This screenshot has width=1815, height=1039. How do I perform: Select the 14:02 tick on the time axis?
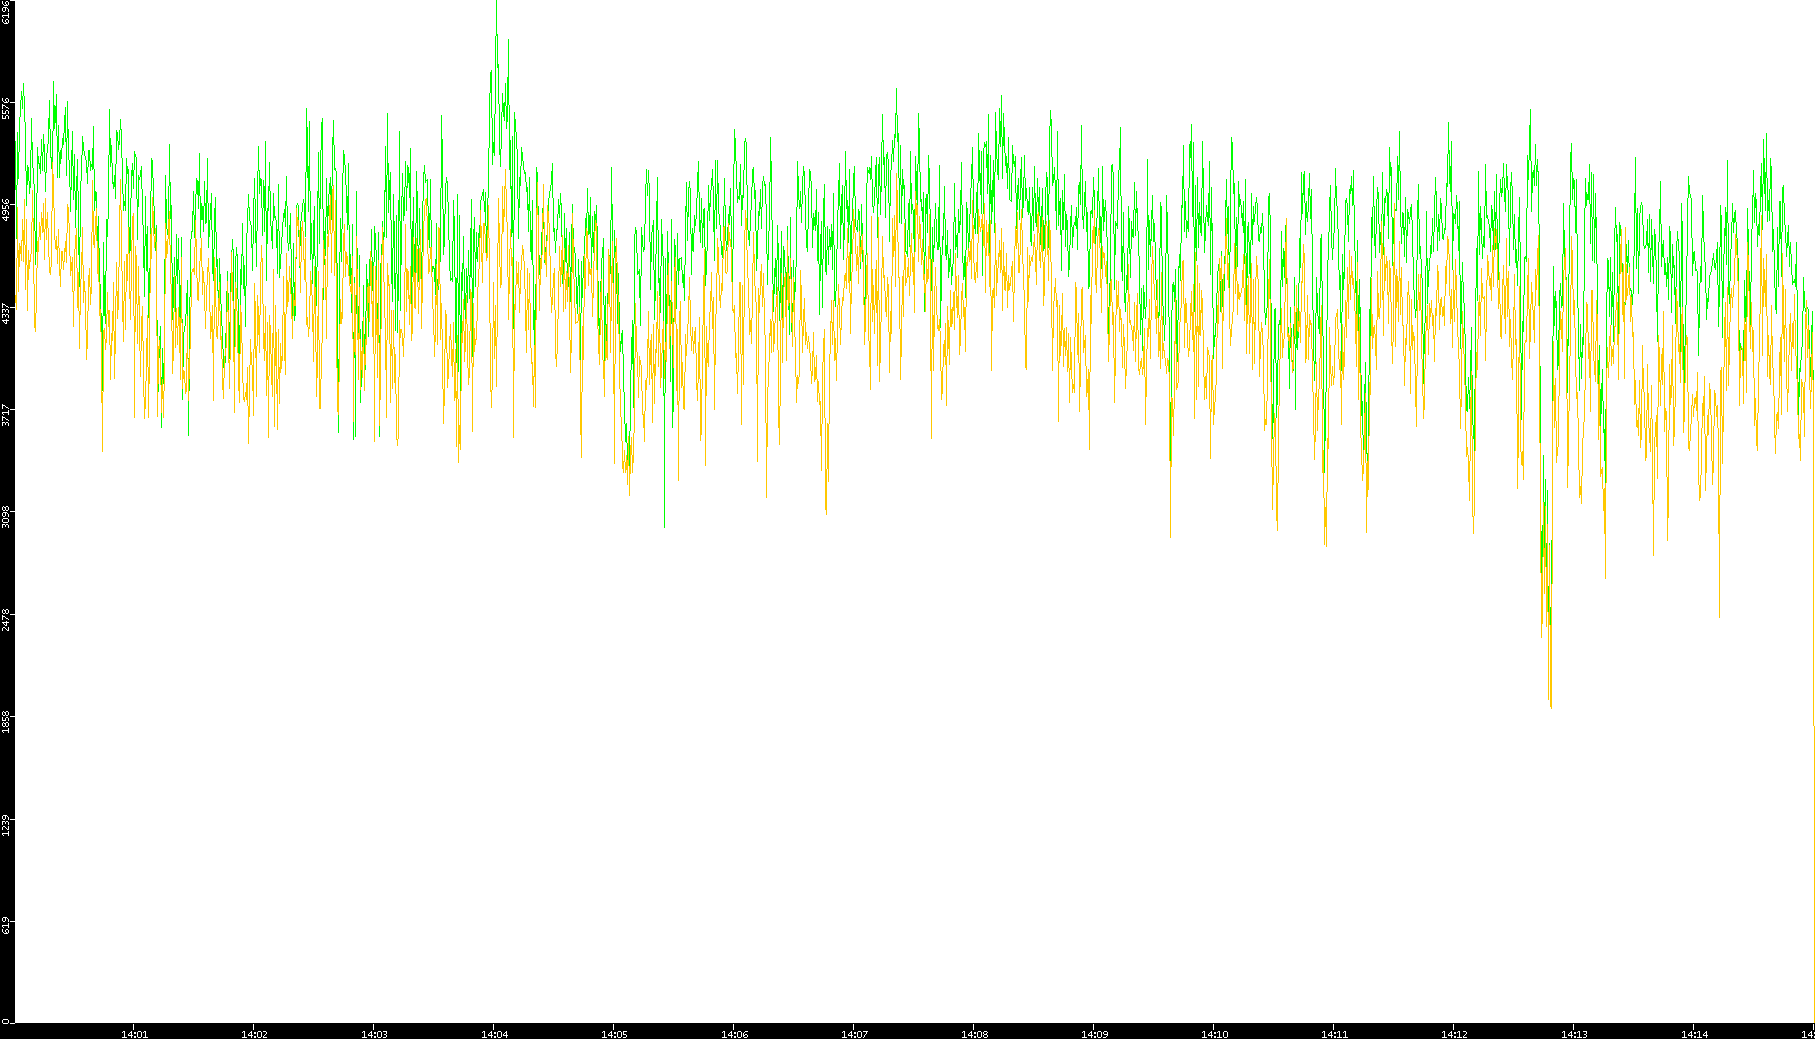(254, 1033)
